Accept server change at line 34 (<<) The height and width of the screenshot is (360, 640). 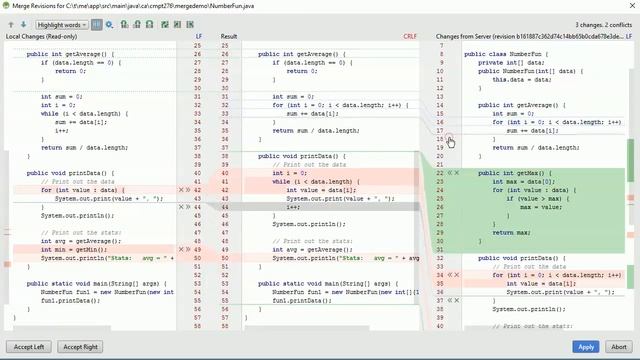click(x=450, y=275)
